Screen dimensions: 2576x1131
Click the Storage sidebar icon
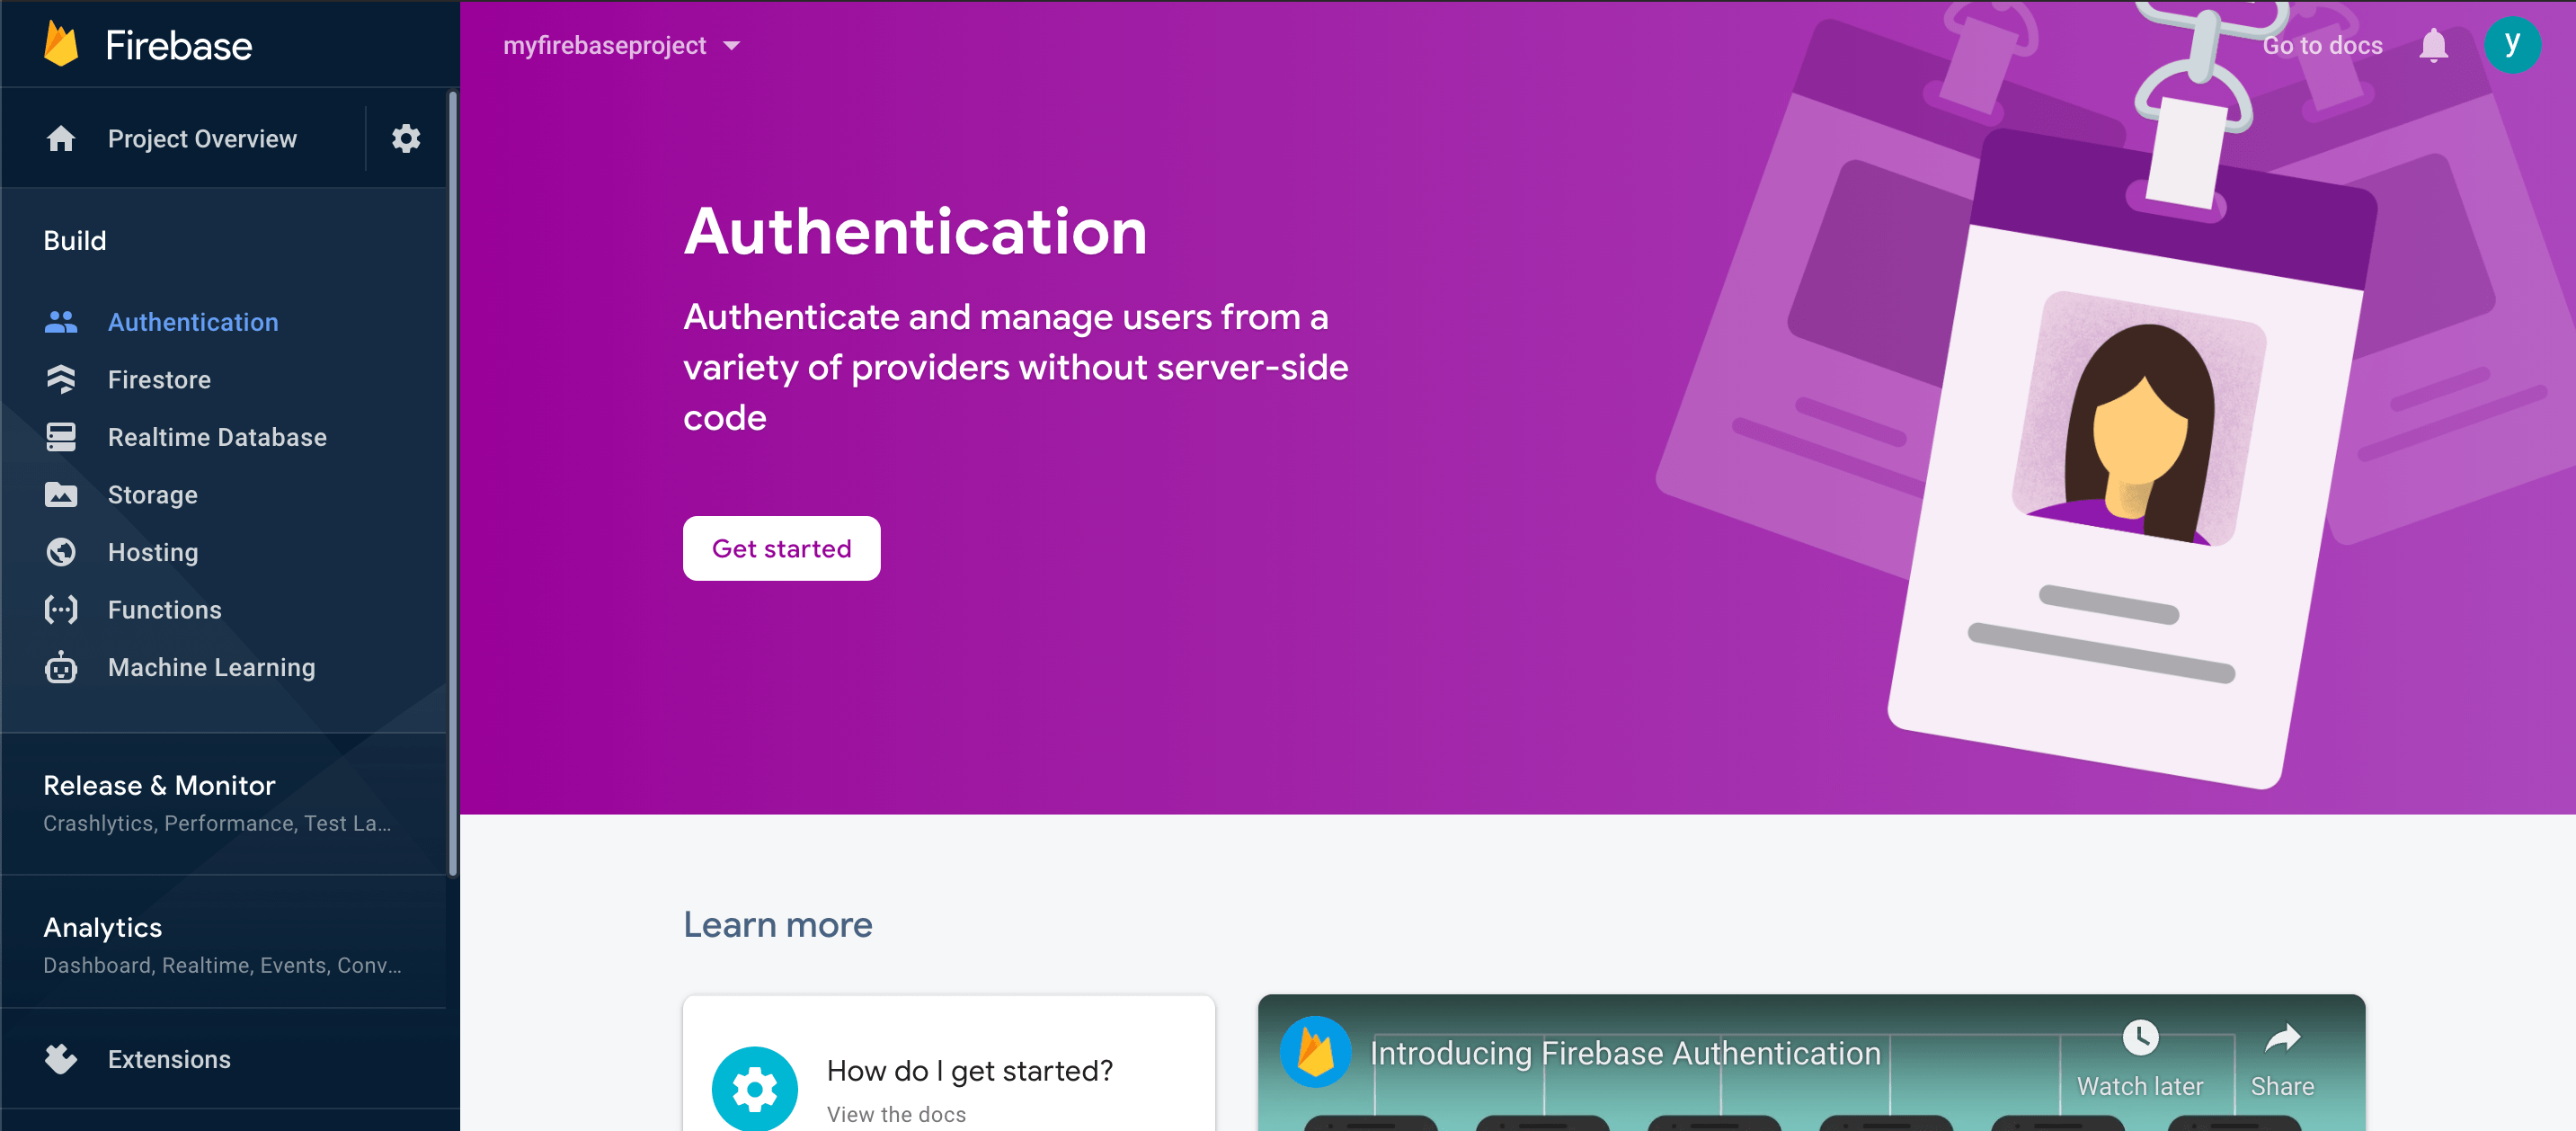61,494
